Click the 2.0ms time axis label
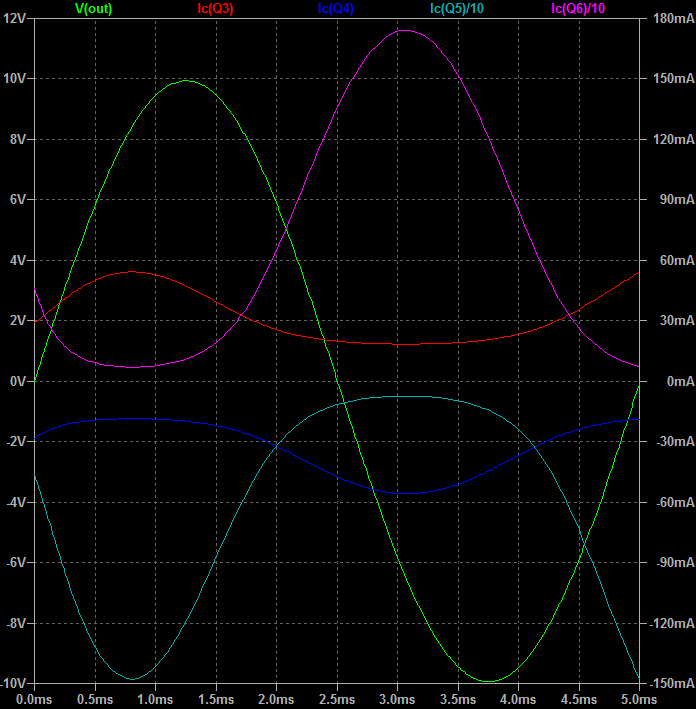This screenshot has height=709, width=696. tap(276, 700)
